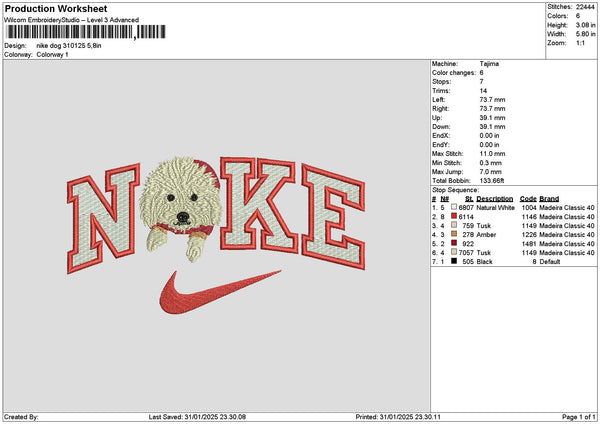The width and height of the screenshot is (600, 424).
Task: Click the Code column header
Action: point(528,199)
